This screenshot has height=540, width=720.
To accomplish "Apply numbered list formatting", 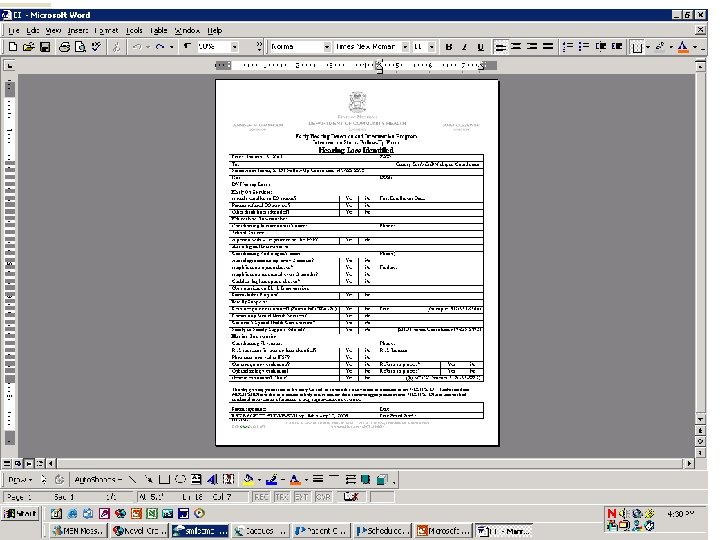I will (568, 46).
